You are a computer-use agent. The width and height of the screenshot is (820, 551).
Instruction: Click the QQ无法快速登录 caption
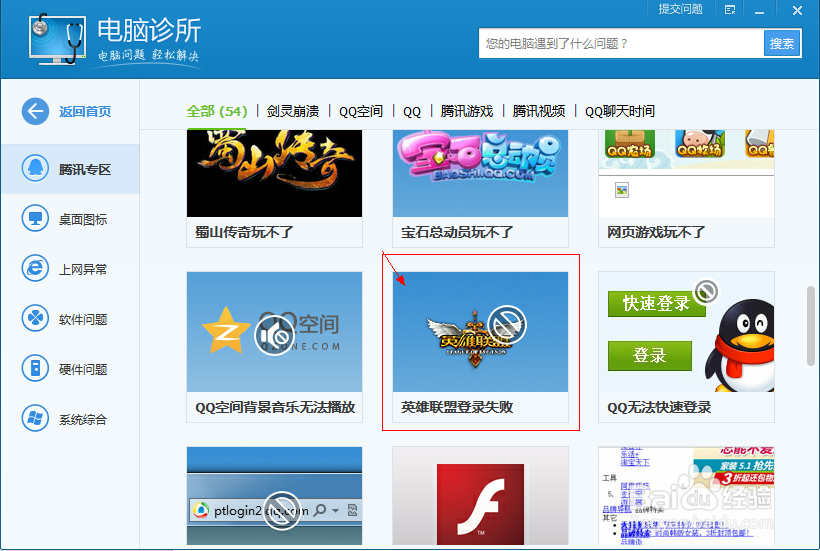pos(659,407)
